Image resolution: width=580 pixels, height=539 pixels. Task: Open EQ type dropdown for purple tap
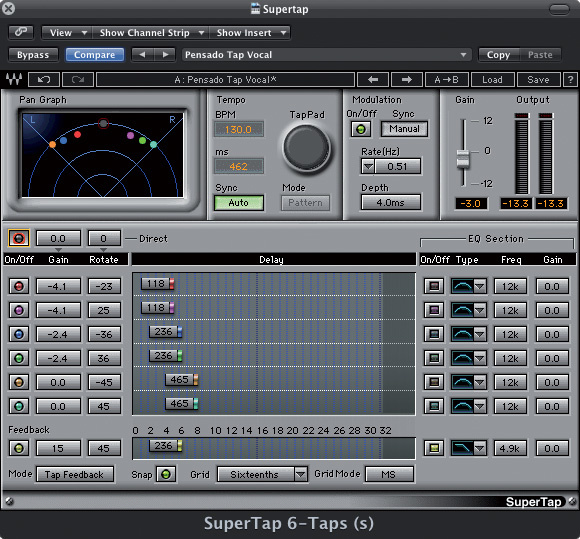[479, 310]
